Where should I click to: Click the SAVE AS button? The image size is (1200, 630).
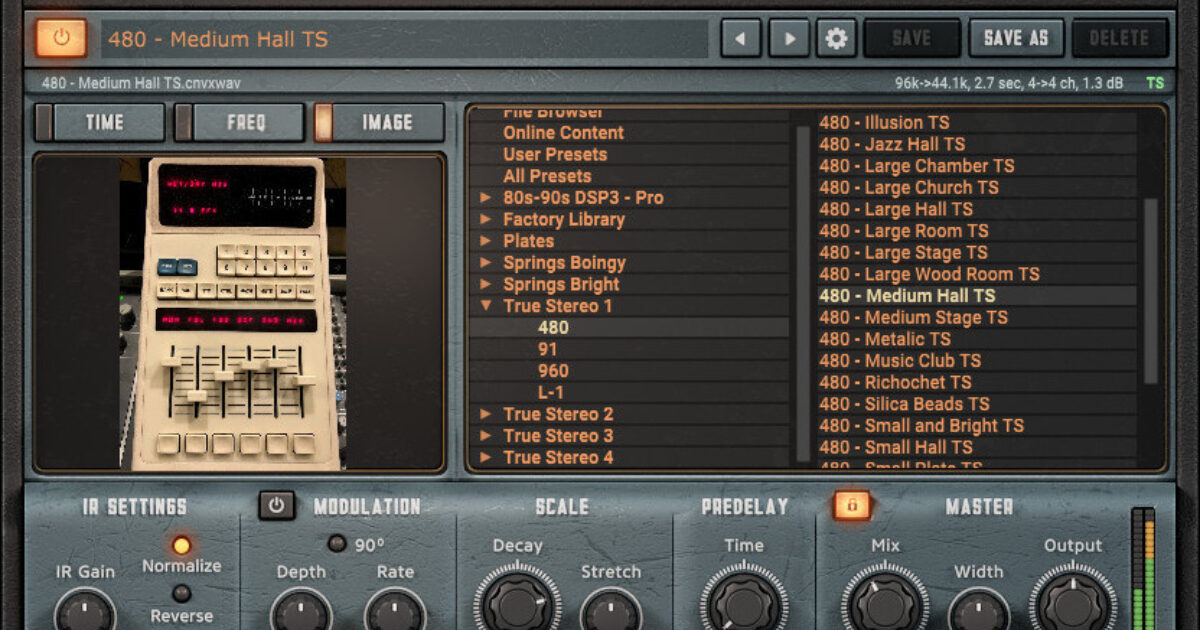1015,39
